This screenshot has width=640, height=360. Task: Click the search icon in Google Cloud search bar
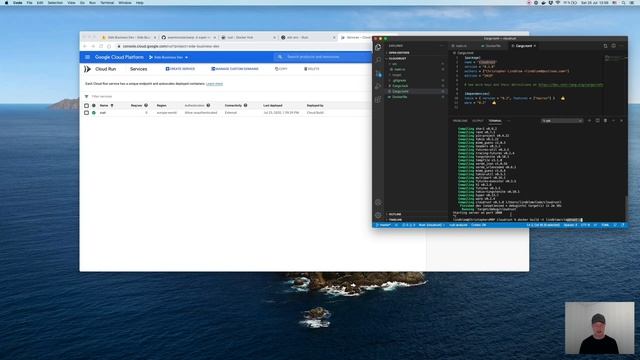[280, 57]
